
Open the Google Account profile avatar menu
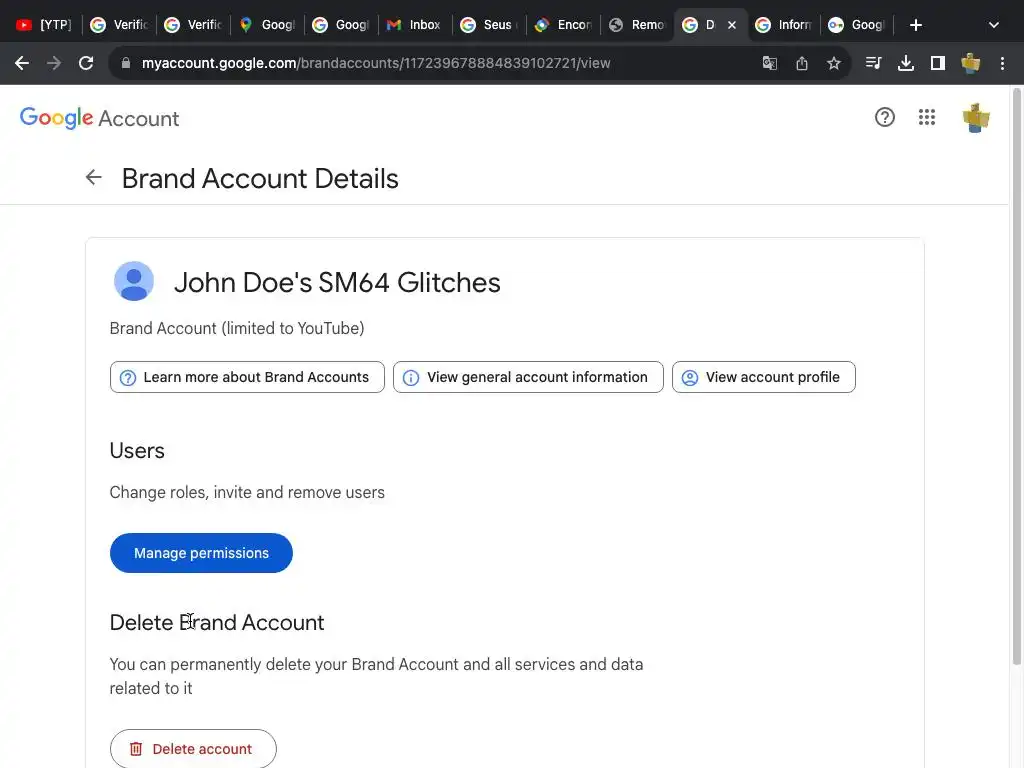coord(976,118)
